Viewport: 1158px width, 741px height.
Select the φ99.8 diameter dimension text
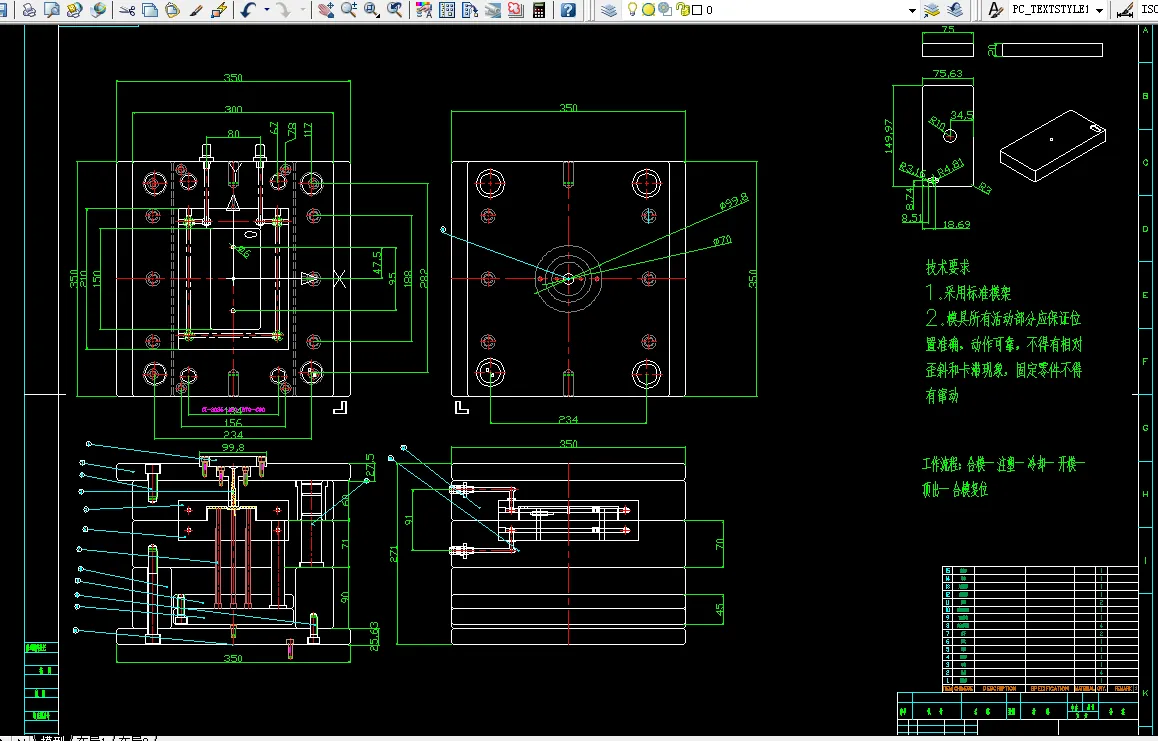point(734,202)
